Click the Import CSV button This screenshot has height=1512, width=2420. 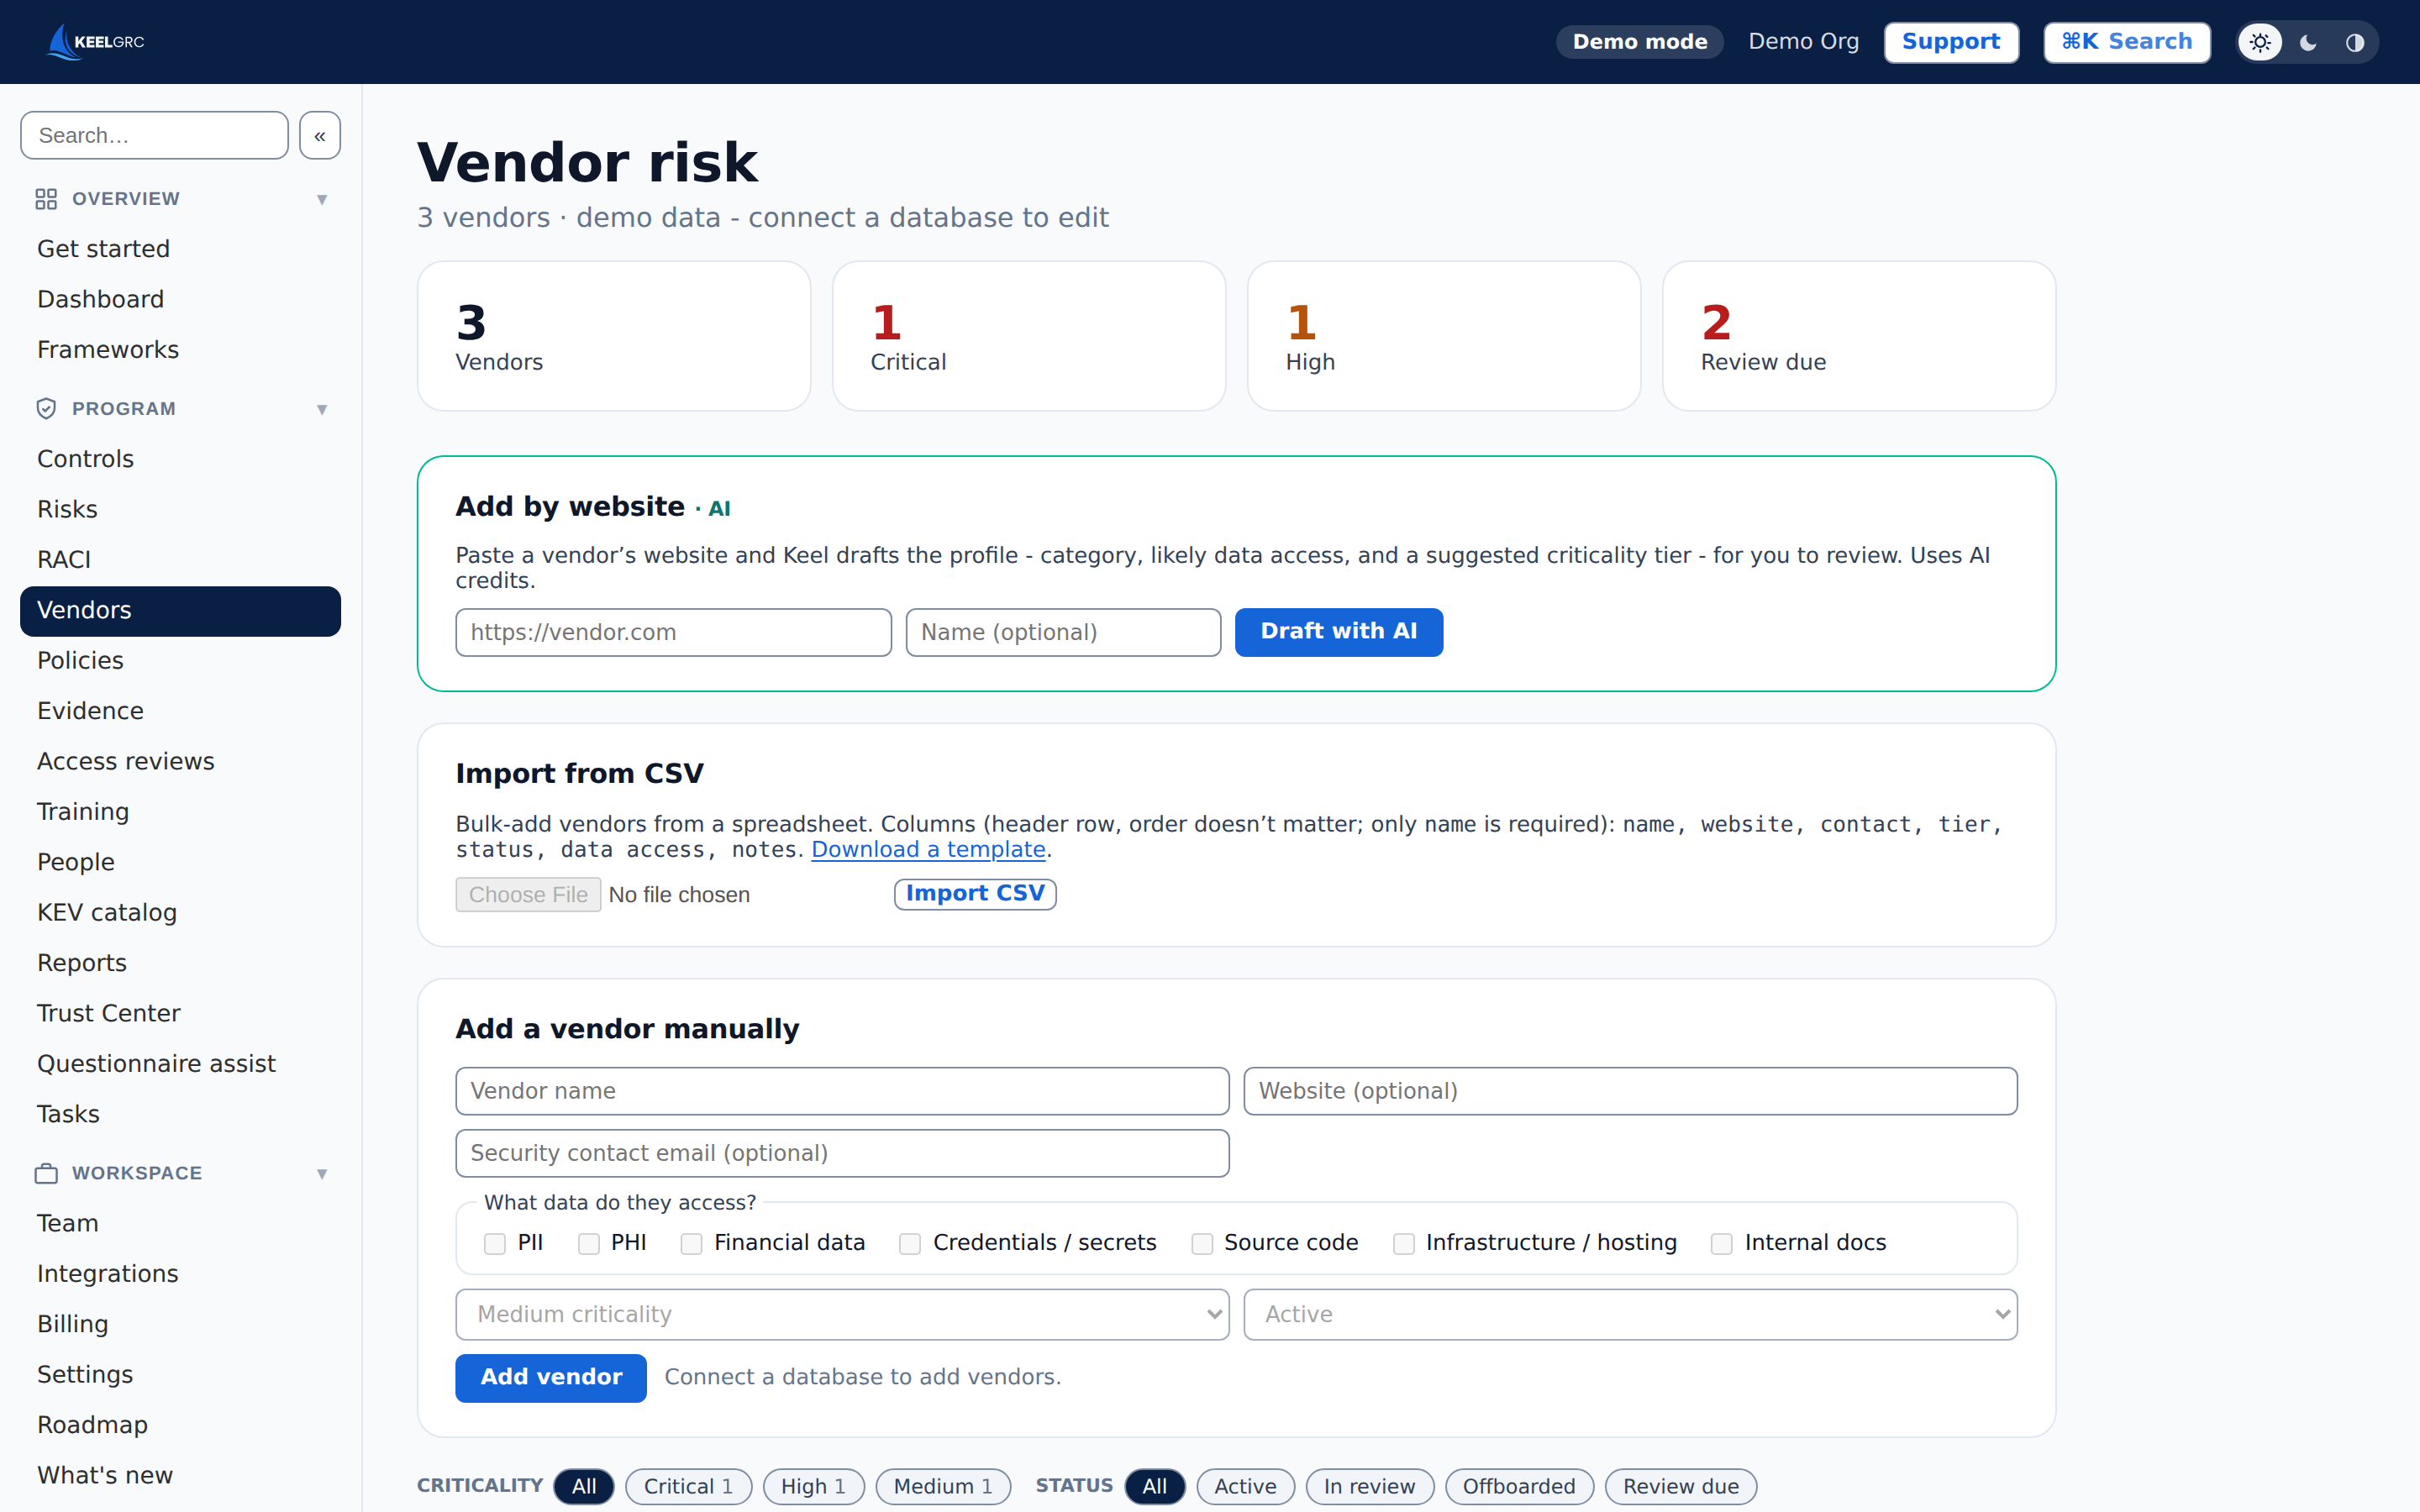pos(975,894)
